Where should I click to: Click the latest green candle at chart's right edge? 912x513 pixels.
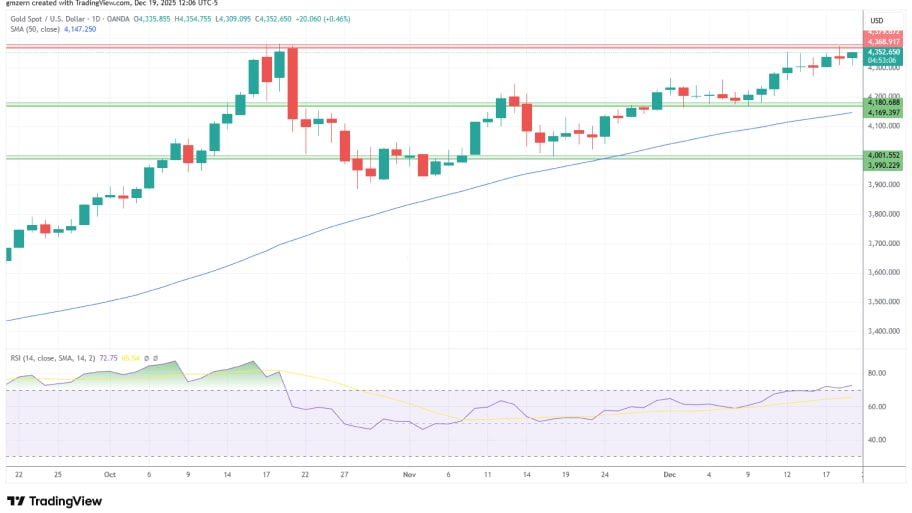click(852, 55)
